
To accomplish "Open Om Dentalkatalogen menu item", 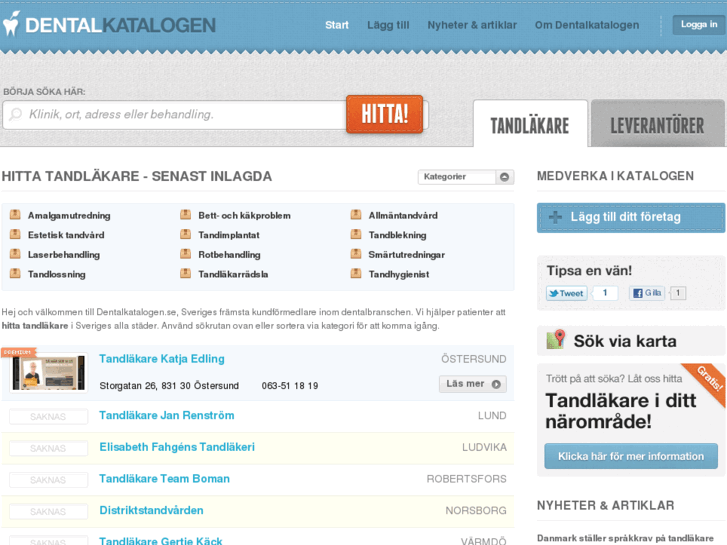I will click(x=587, y=25).
